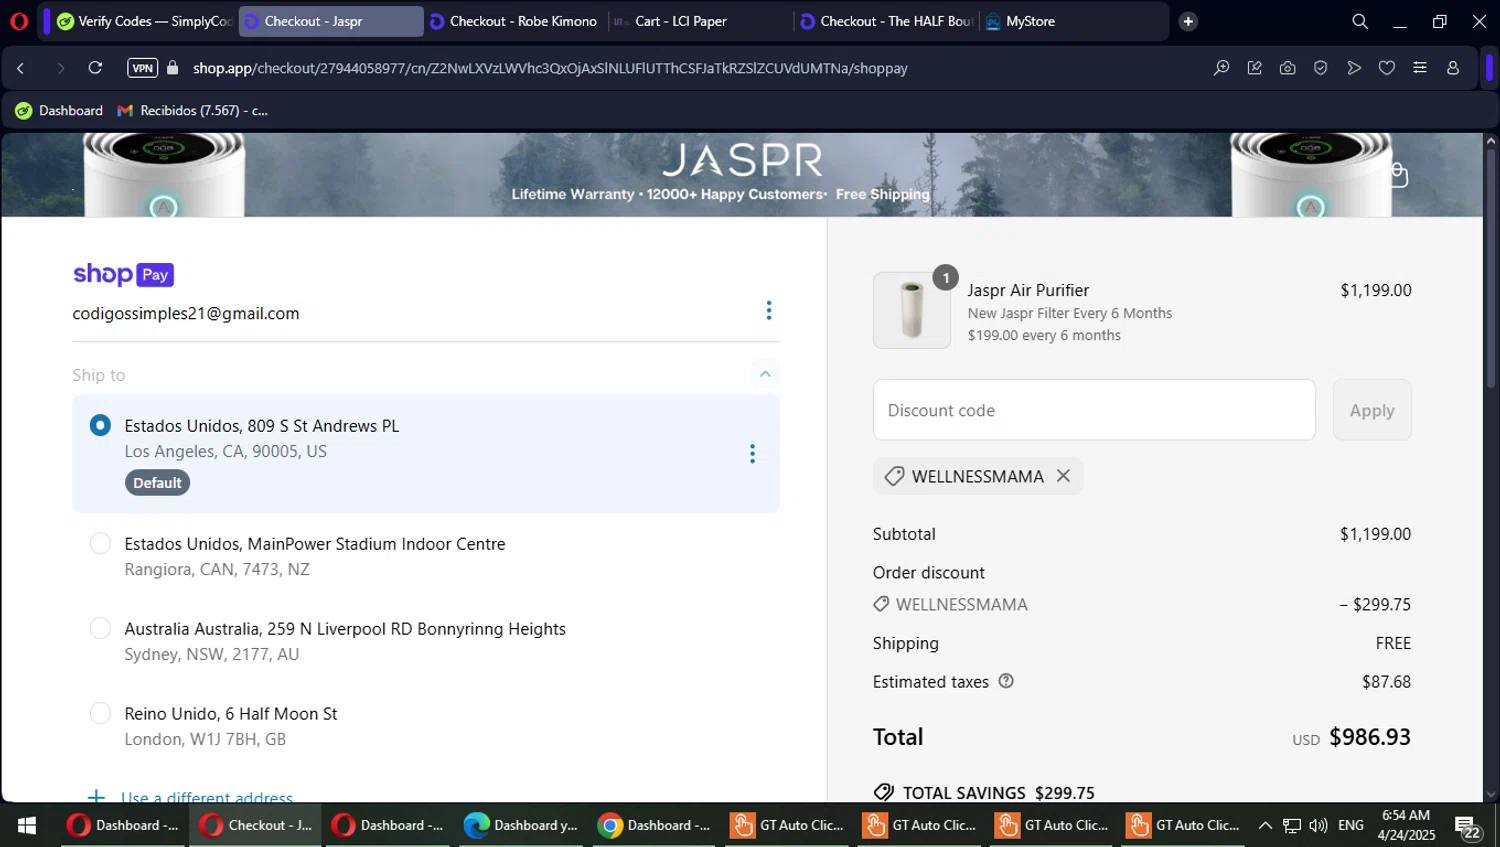The image size is (1500, 847).
Task: Open Windows Start menu
Action: click(x=27, y=825)
